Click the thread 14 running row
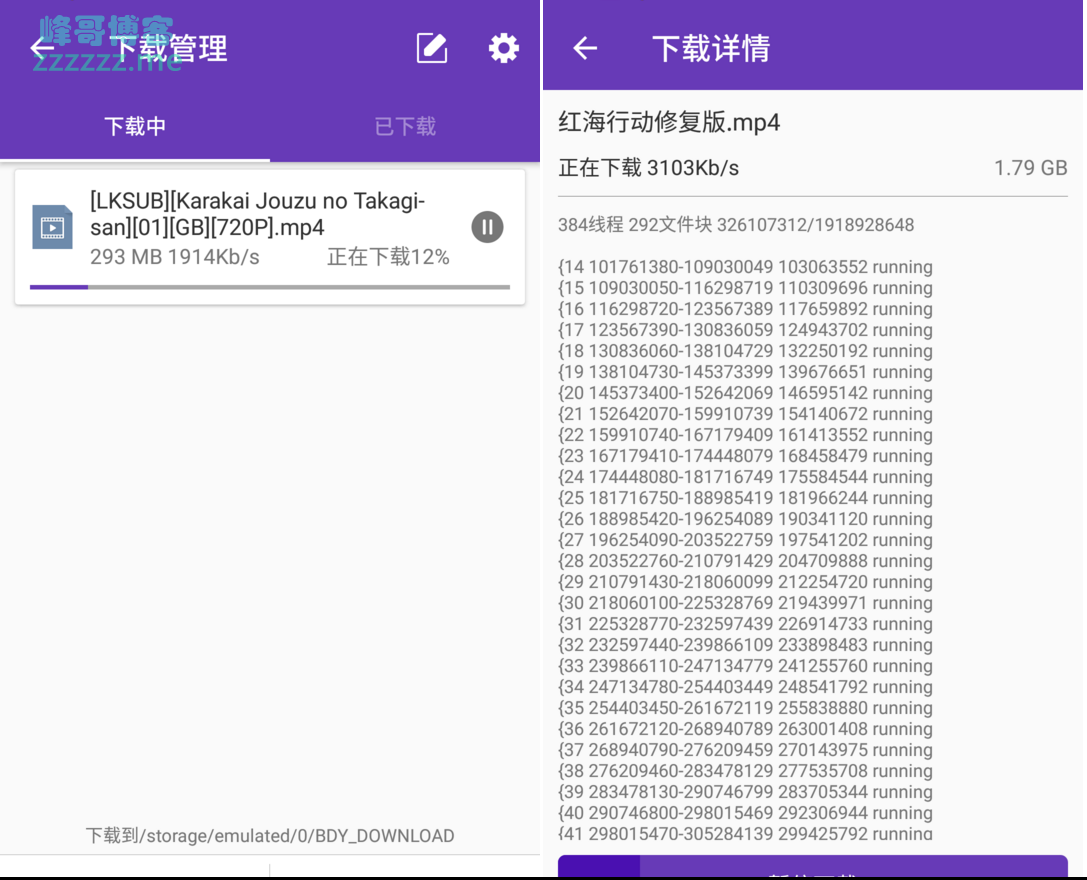The image size is (1087, 880). click(745, 267)
